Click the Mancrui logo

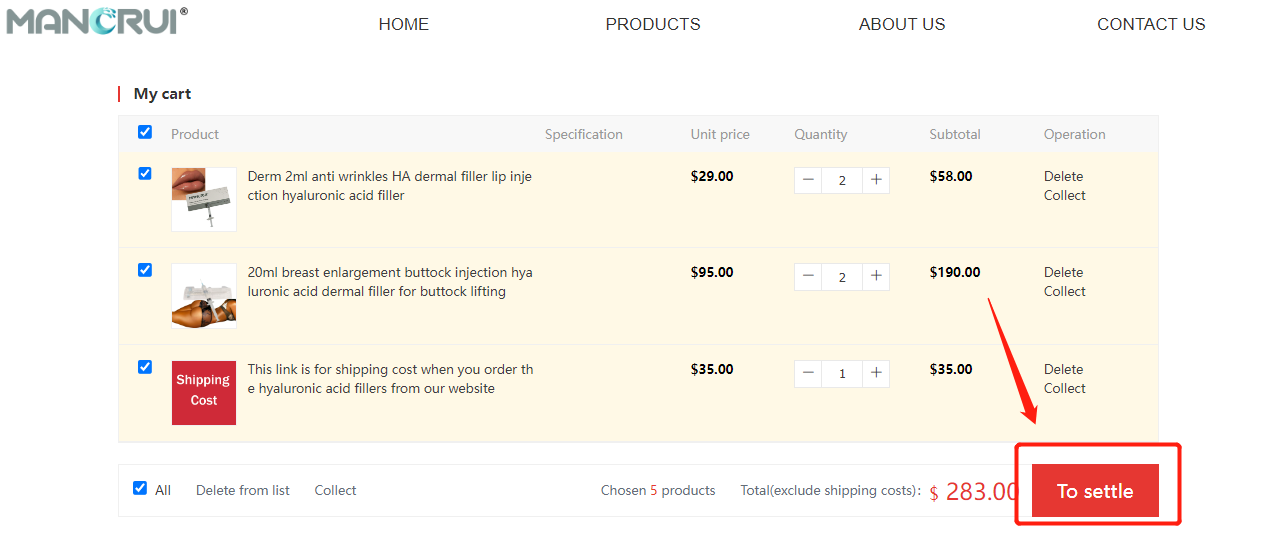pyautogui.click(x=96, y=21)
